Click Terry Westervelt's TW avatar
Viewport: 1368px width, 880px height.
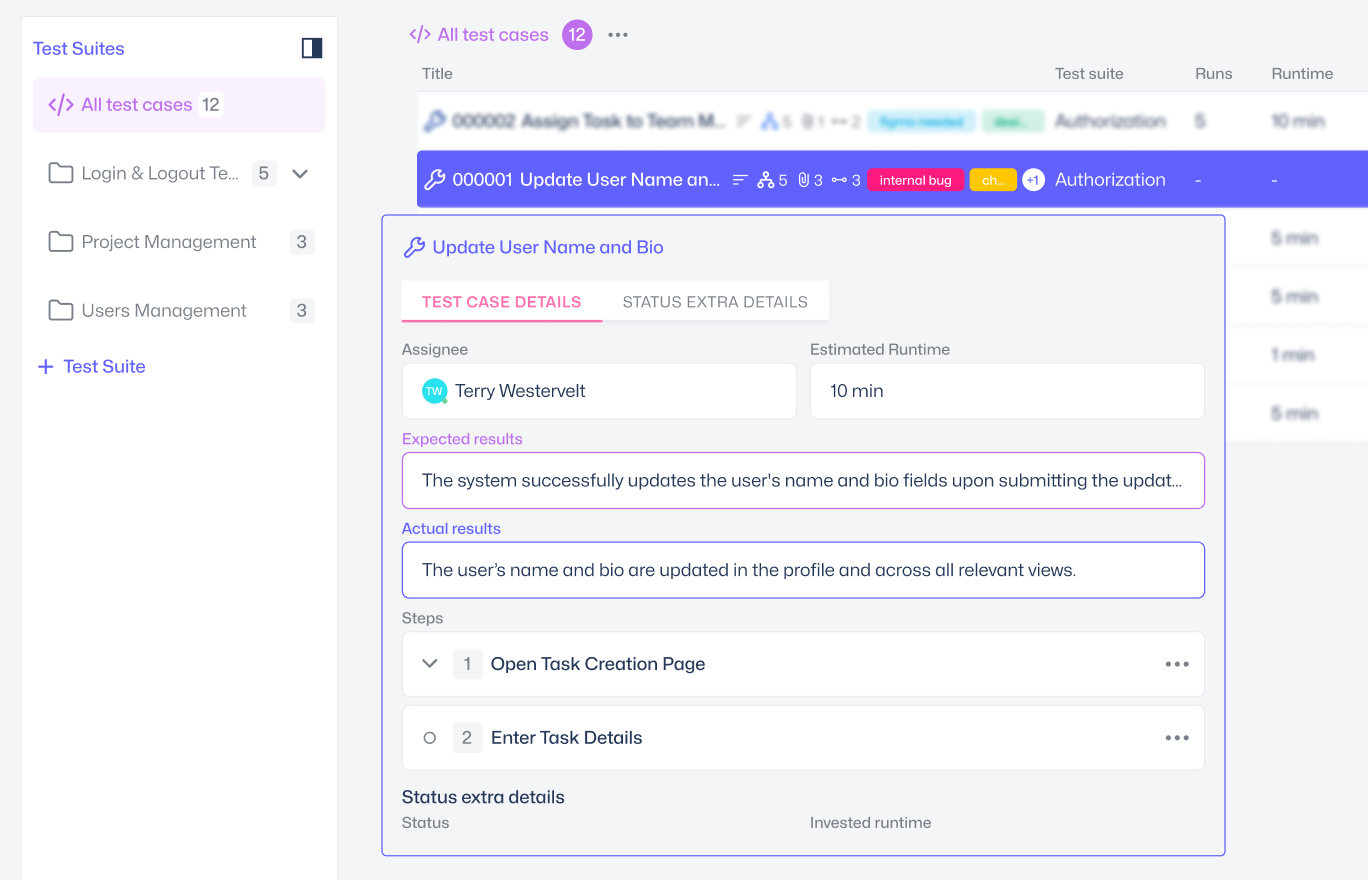click(x=434, y=391)
